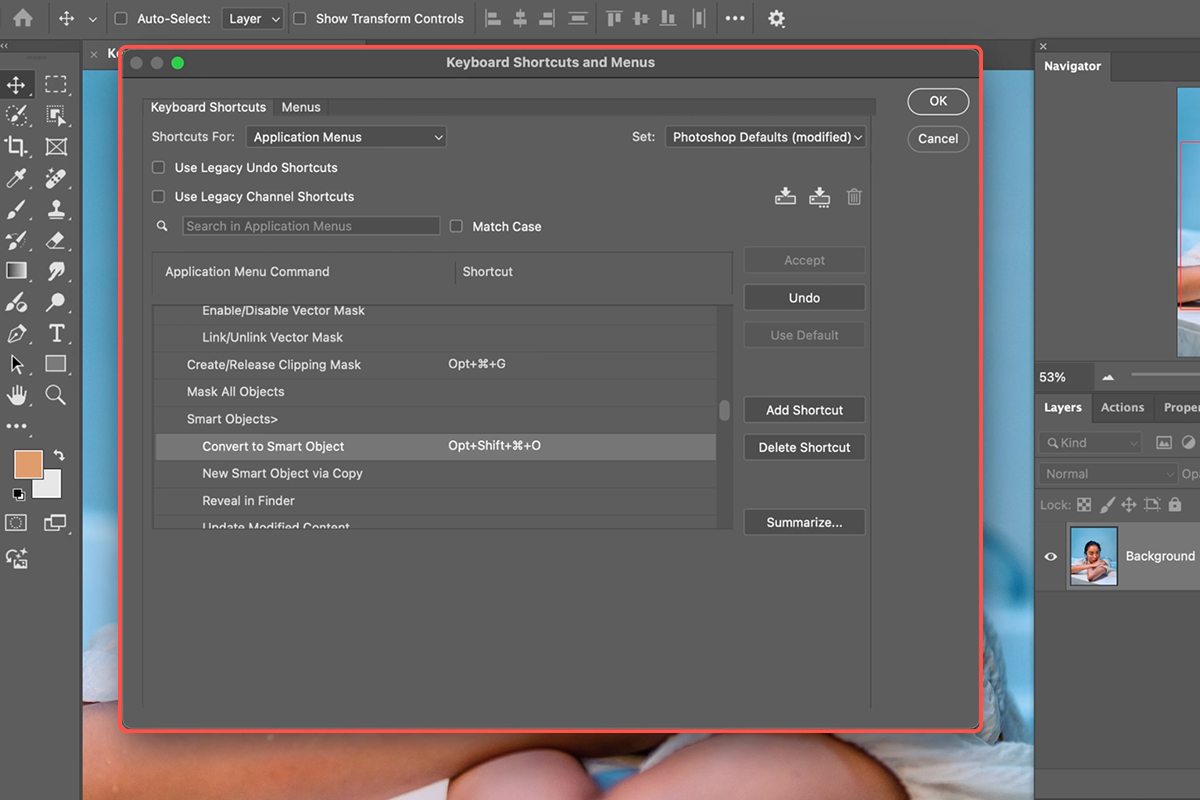Select the Keyboard Shortcuts tab

pos(209,107)
